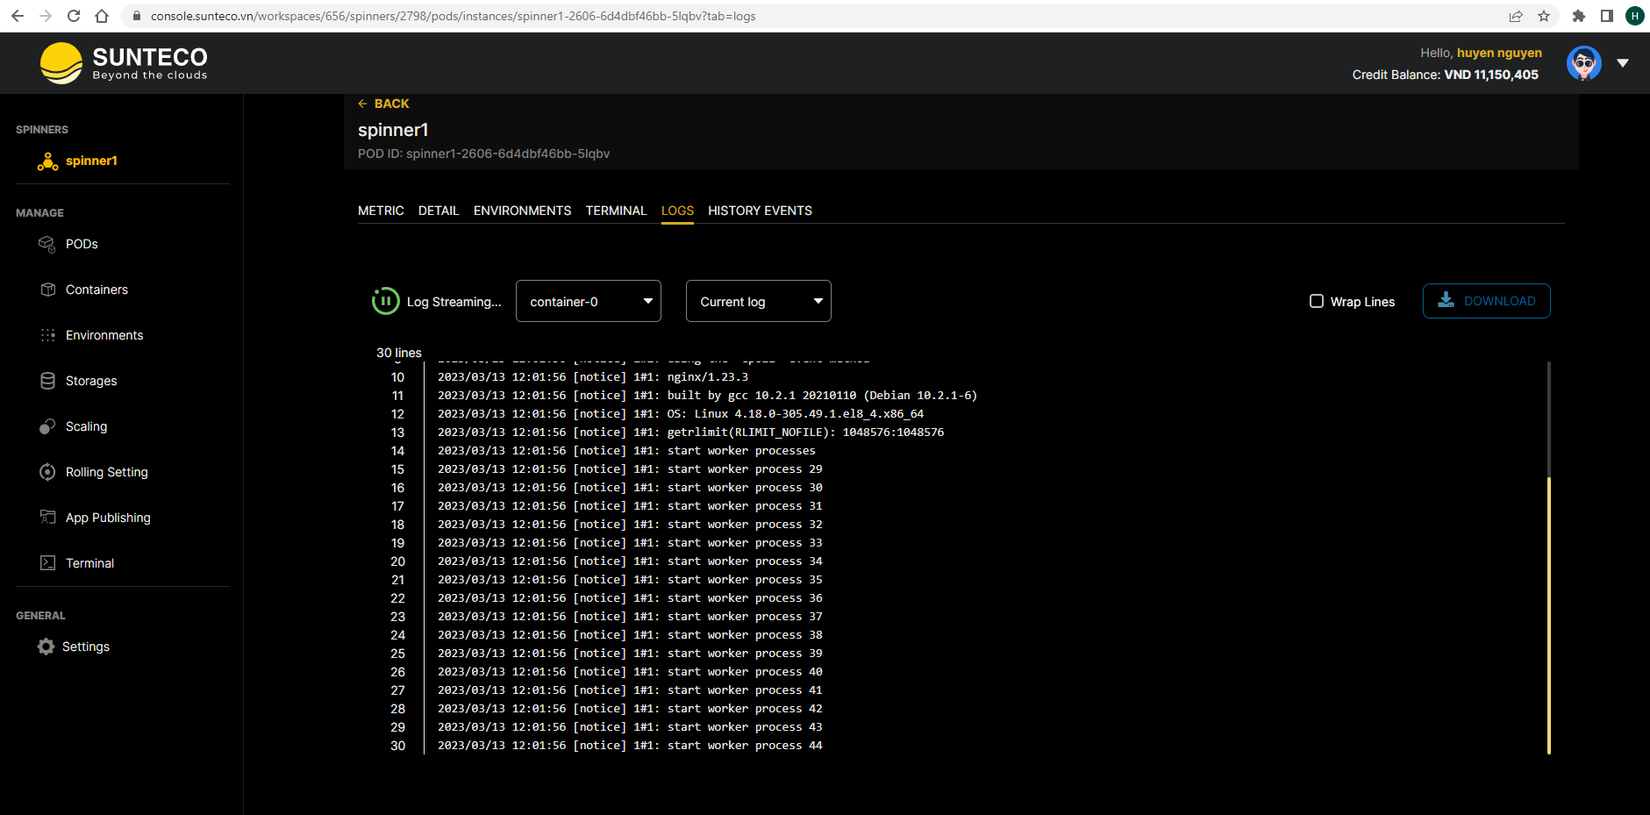Reload the page with the refresh icon
This screenshot has height=815, width=1650.
[73, 16]
